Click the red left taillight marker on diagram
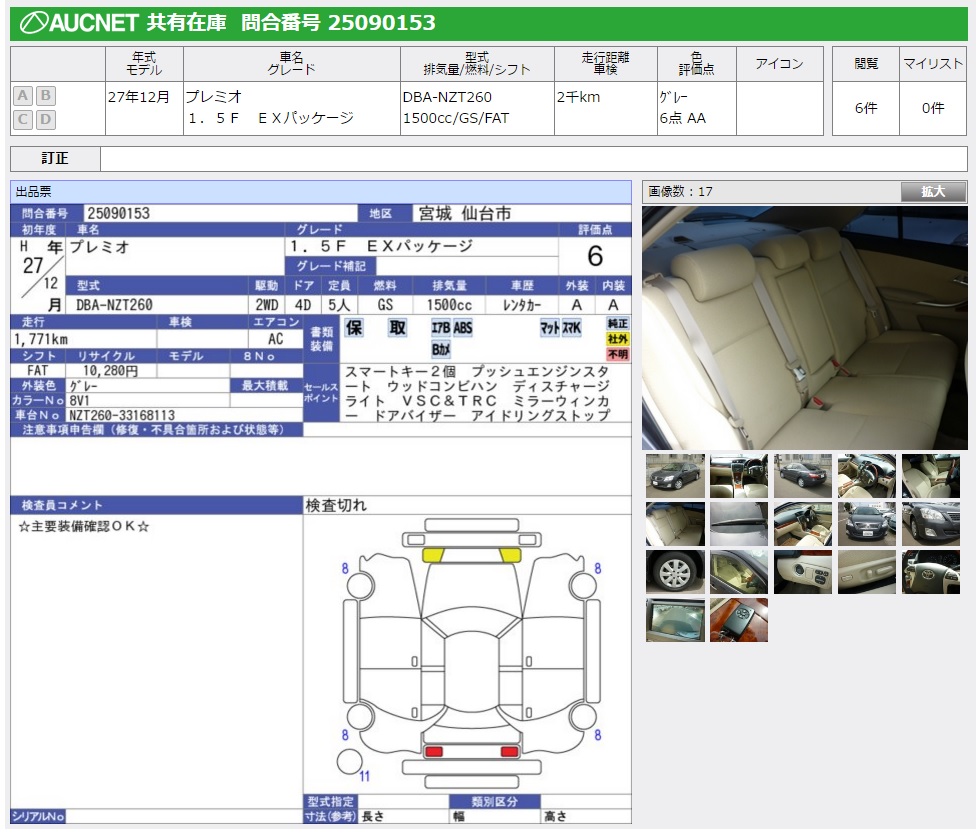This screenshot has height=838, width=976. point(434,751)
